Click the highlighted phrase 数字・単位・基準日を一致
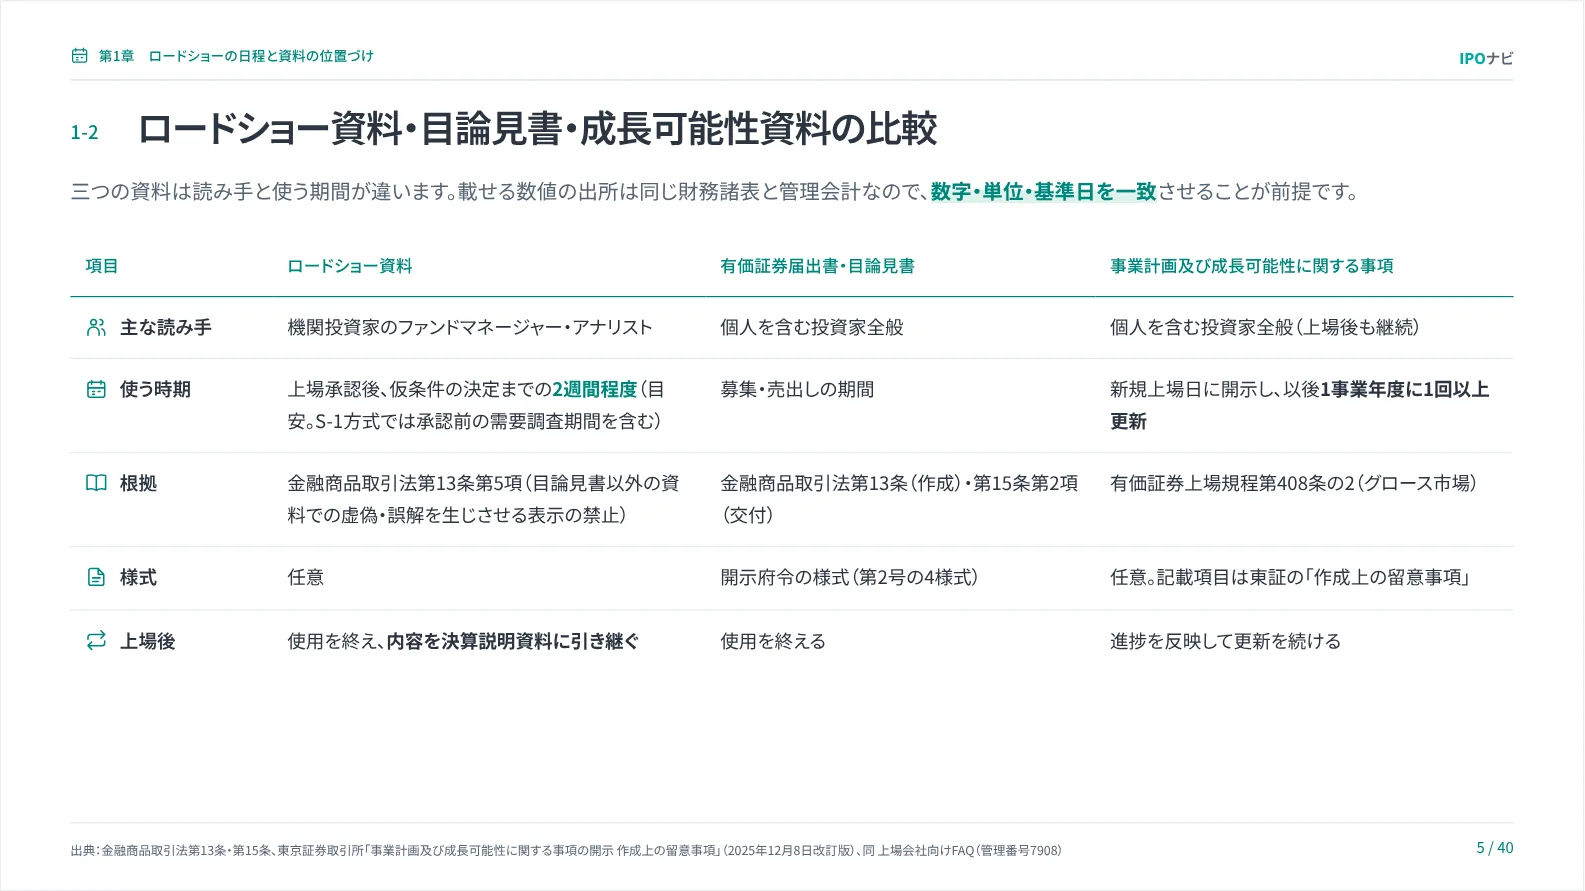 pos(1043,191)
